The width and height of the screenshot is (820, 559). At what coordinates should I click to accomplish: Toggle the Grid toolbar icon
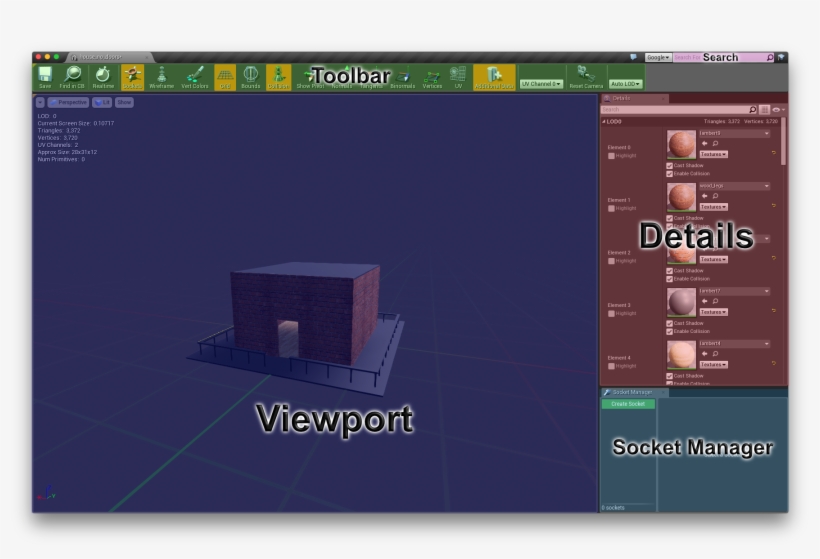(x=225, y=77)
